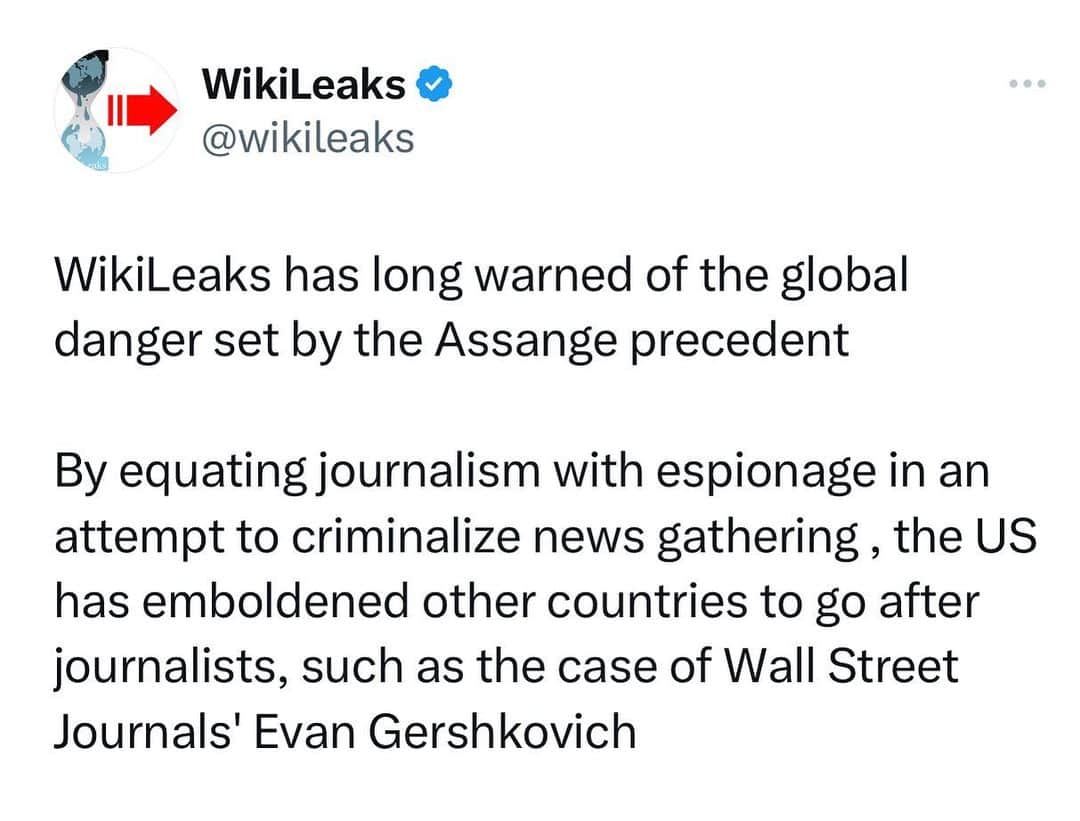This screenshot has width=1080, height=821.
Task: Click the word "espionage" in tweet text
Action: click(x=765, y=474)
